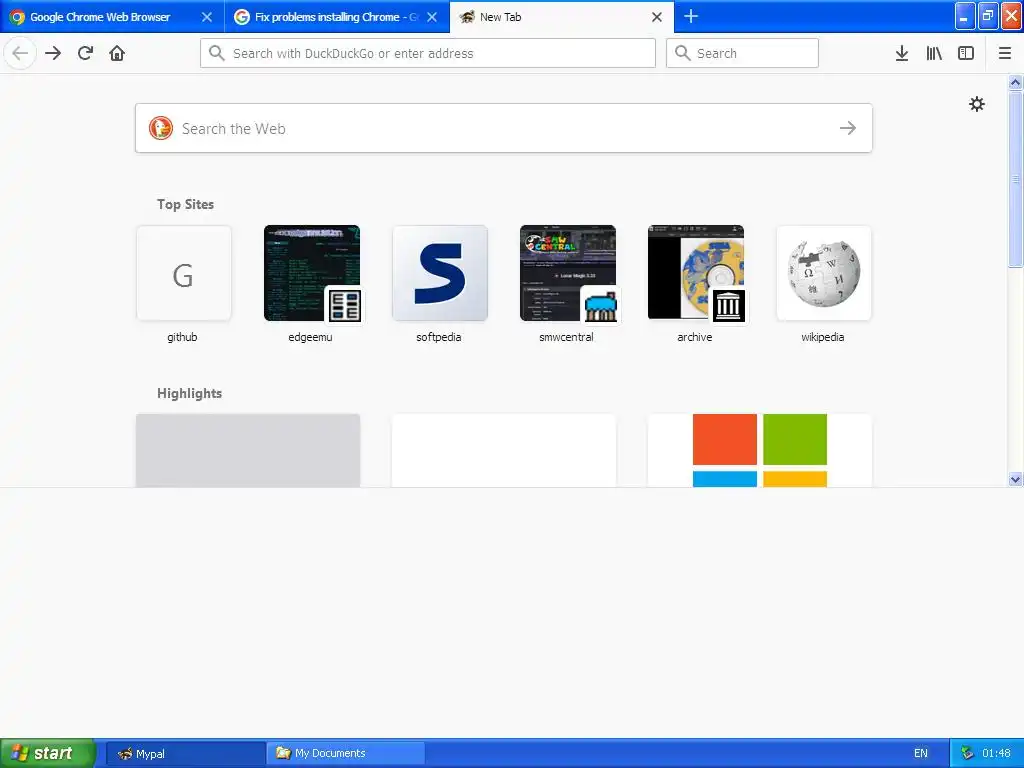Click the Top Sites section heading
This screenshot has height=768, width=1024.
185,204
